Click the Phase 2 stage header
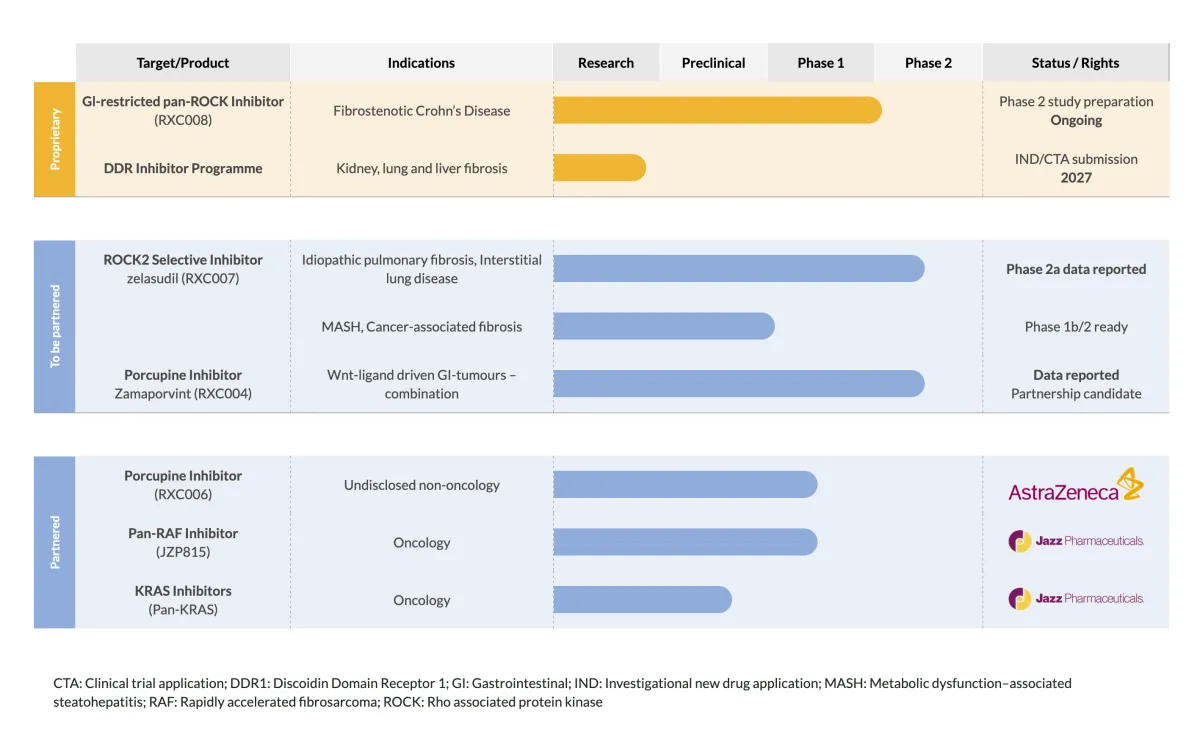Screen dimensions: 1200x752 [928, 62]
